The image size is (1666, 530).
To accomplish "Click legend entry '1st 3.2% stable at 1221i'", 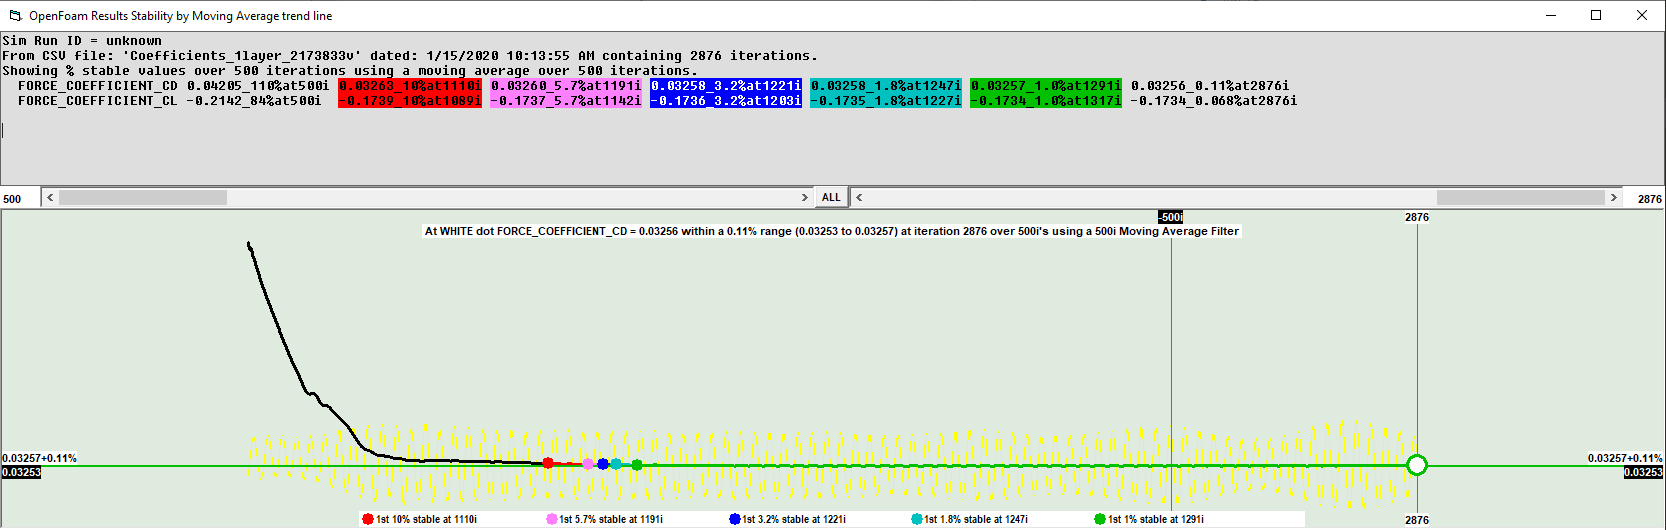I will (x=788, y=520).
